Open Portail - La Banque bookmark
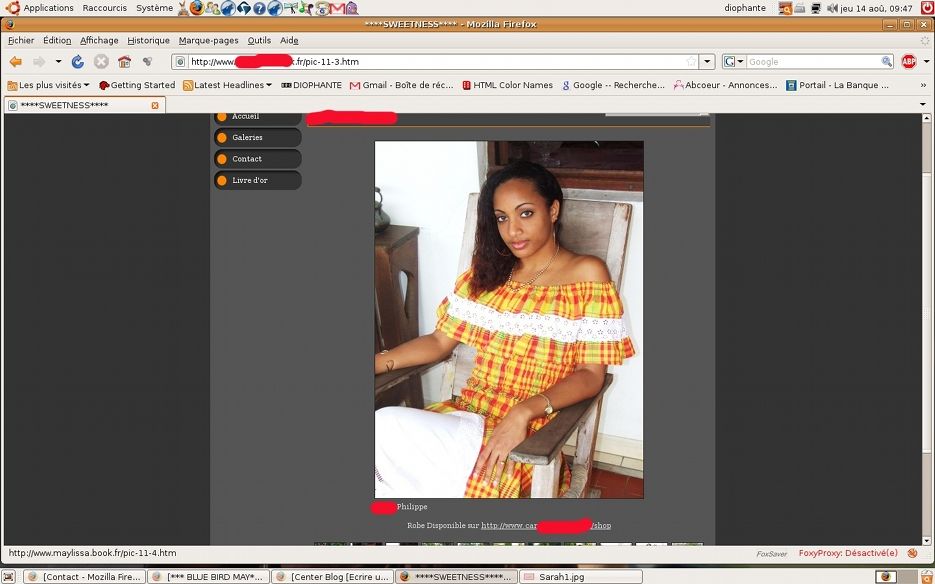 click(837, 85)
